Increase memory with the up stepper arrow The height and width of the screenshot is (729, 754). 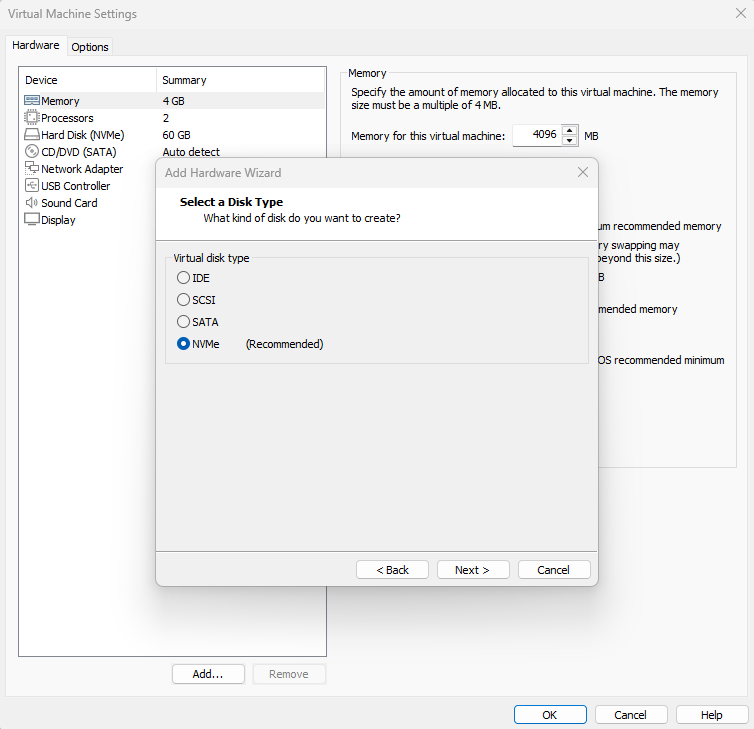pos(569,130)
